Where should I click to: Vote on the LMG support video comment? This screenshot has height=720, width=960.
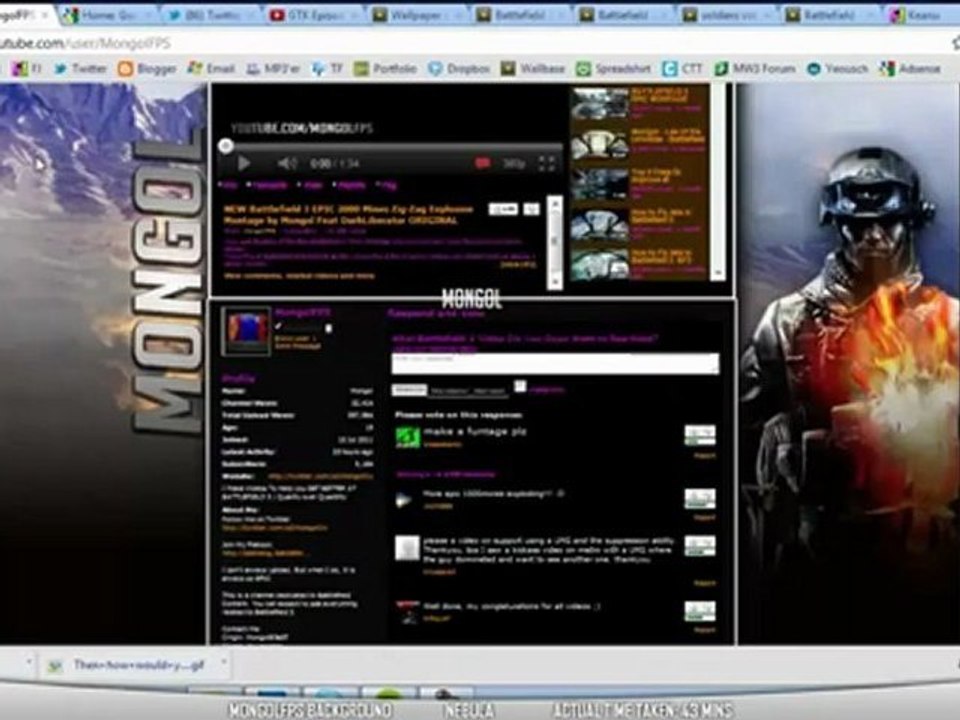coord(700,546)
